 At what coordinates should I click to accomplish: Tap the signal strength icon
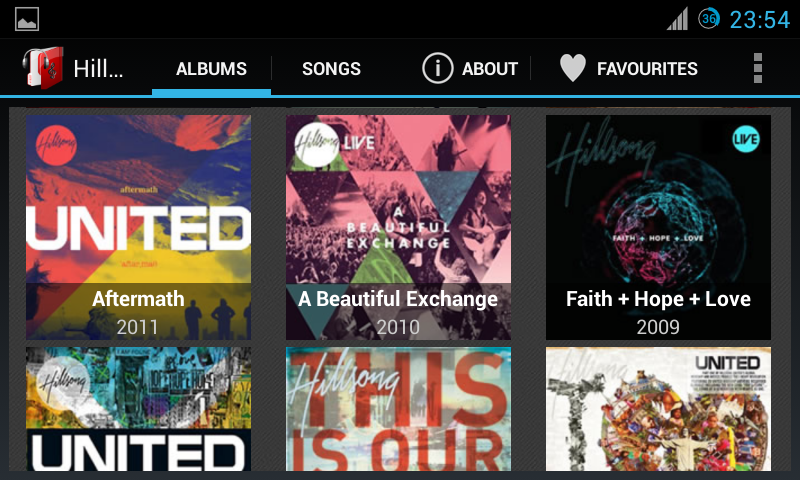point(677,19)
